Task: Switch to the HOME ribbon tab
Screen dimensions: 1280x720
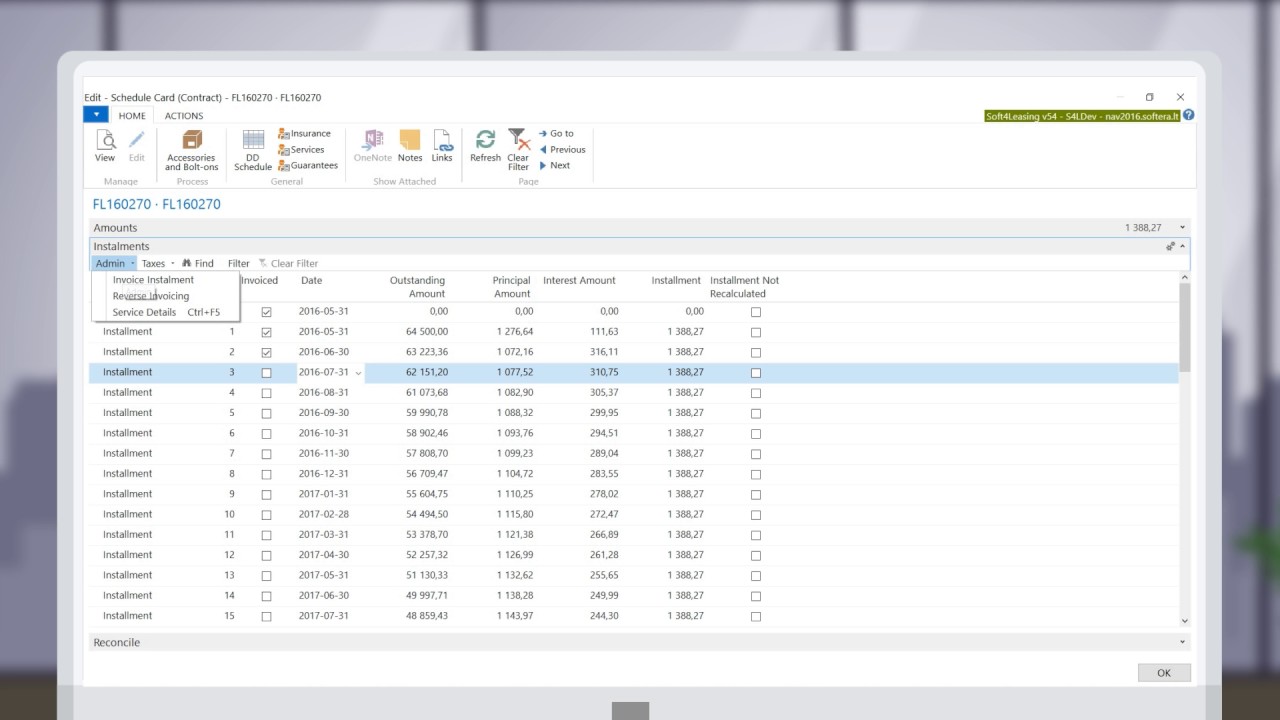Action: point(132,116)
